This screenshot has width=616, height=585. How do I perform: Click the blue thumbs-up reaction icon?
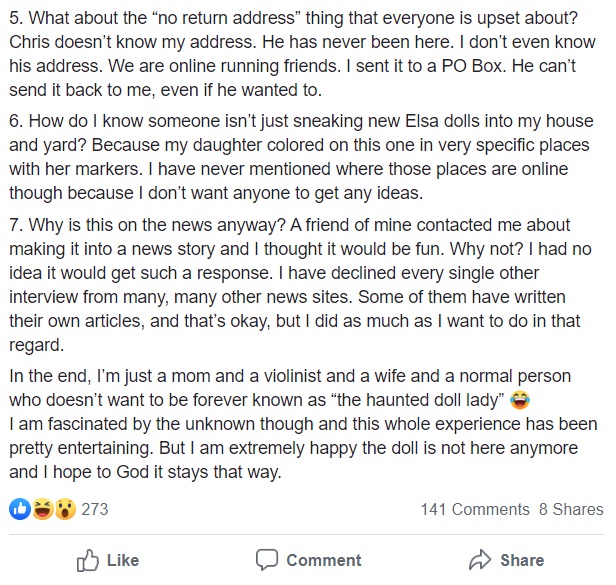[x=21, y=509]
